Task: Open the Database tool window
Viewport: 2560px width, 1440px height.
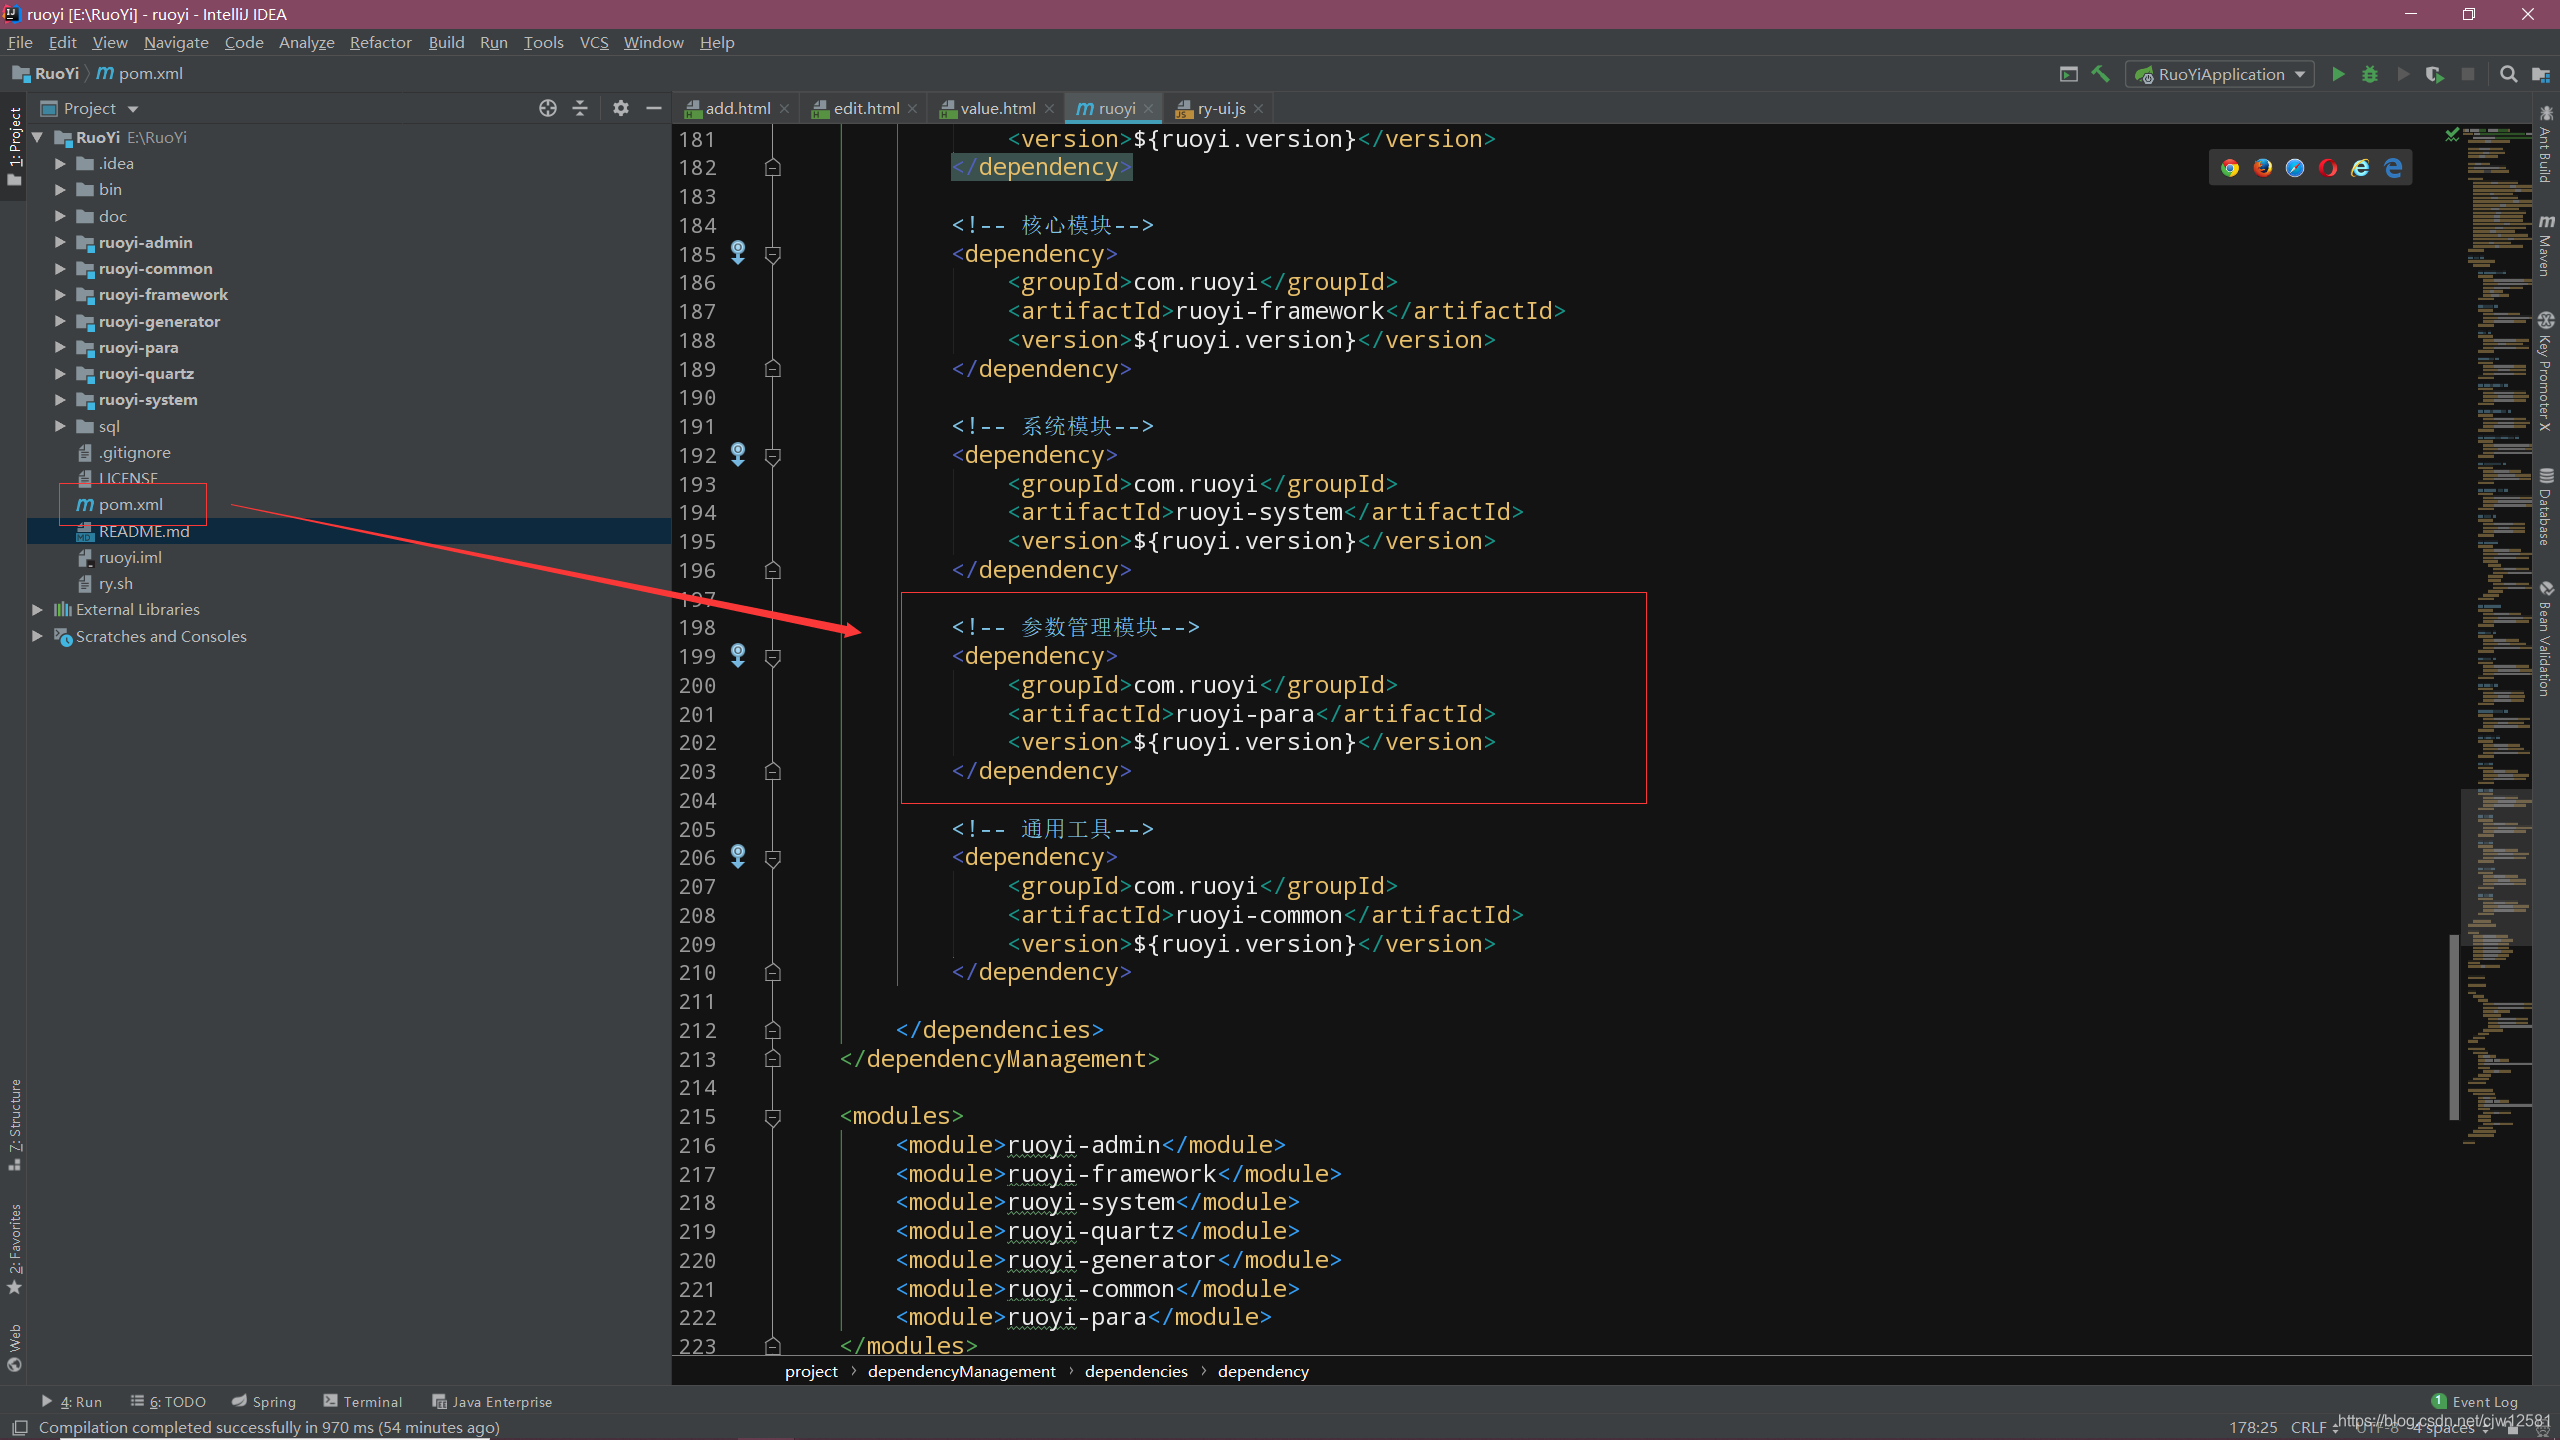Action: click(2546, 506)
